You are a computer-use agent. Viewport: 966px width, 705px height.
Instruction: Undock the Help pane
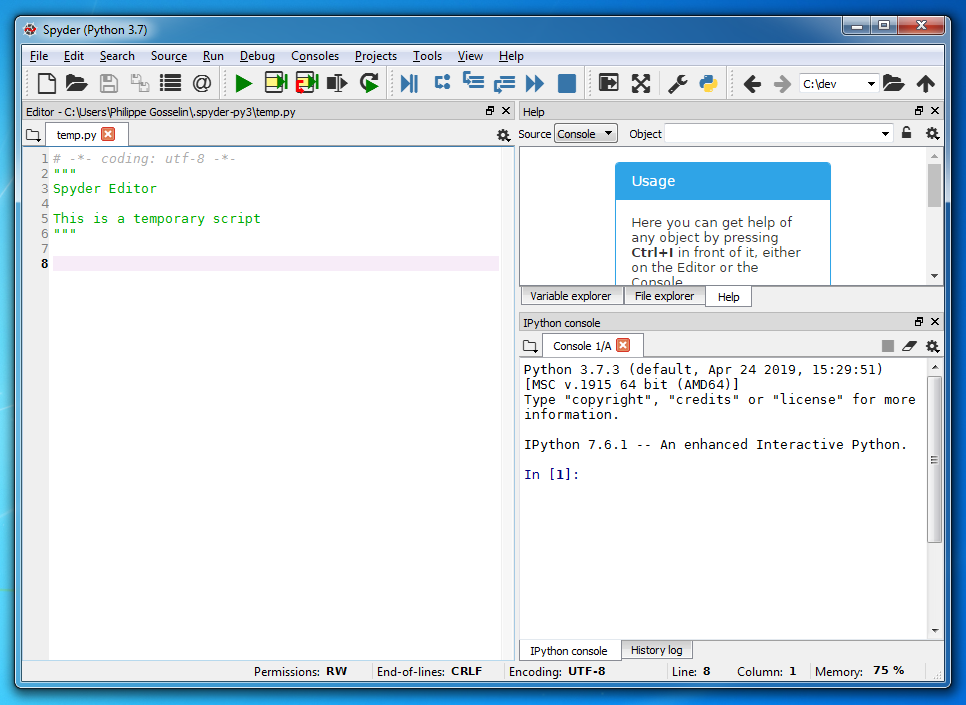[919, 111]
